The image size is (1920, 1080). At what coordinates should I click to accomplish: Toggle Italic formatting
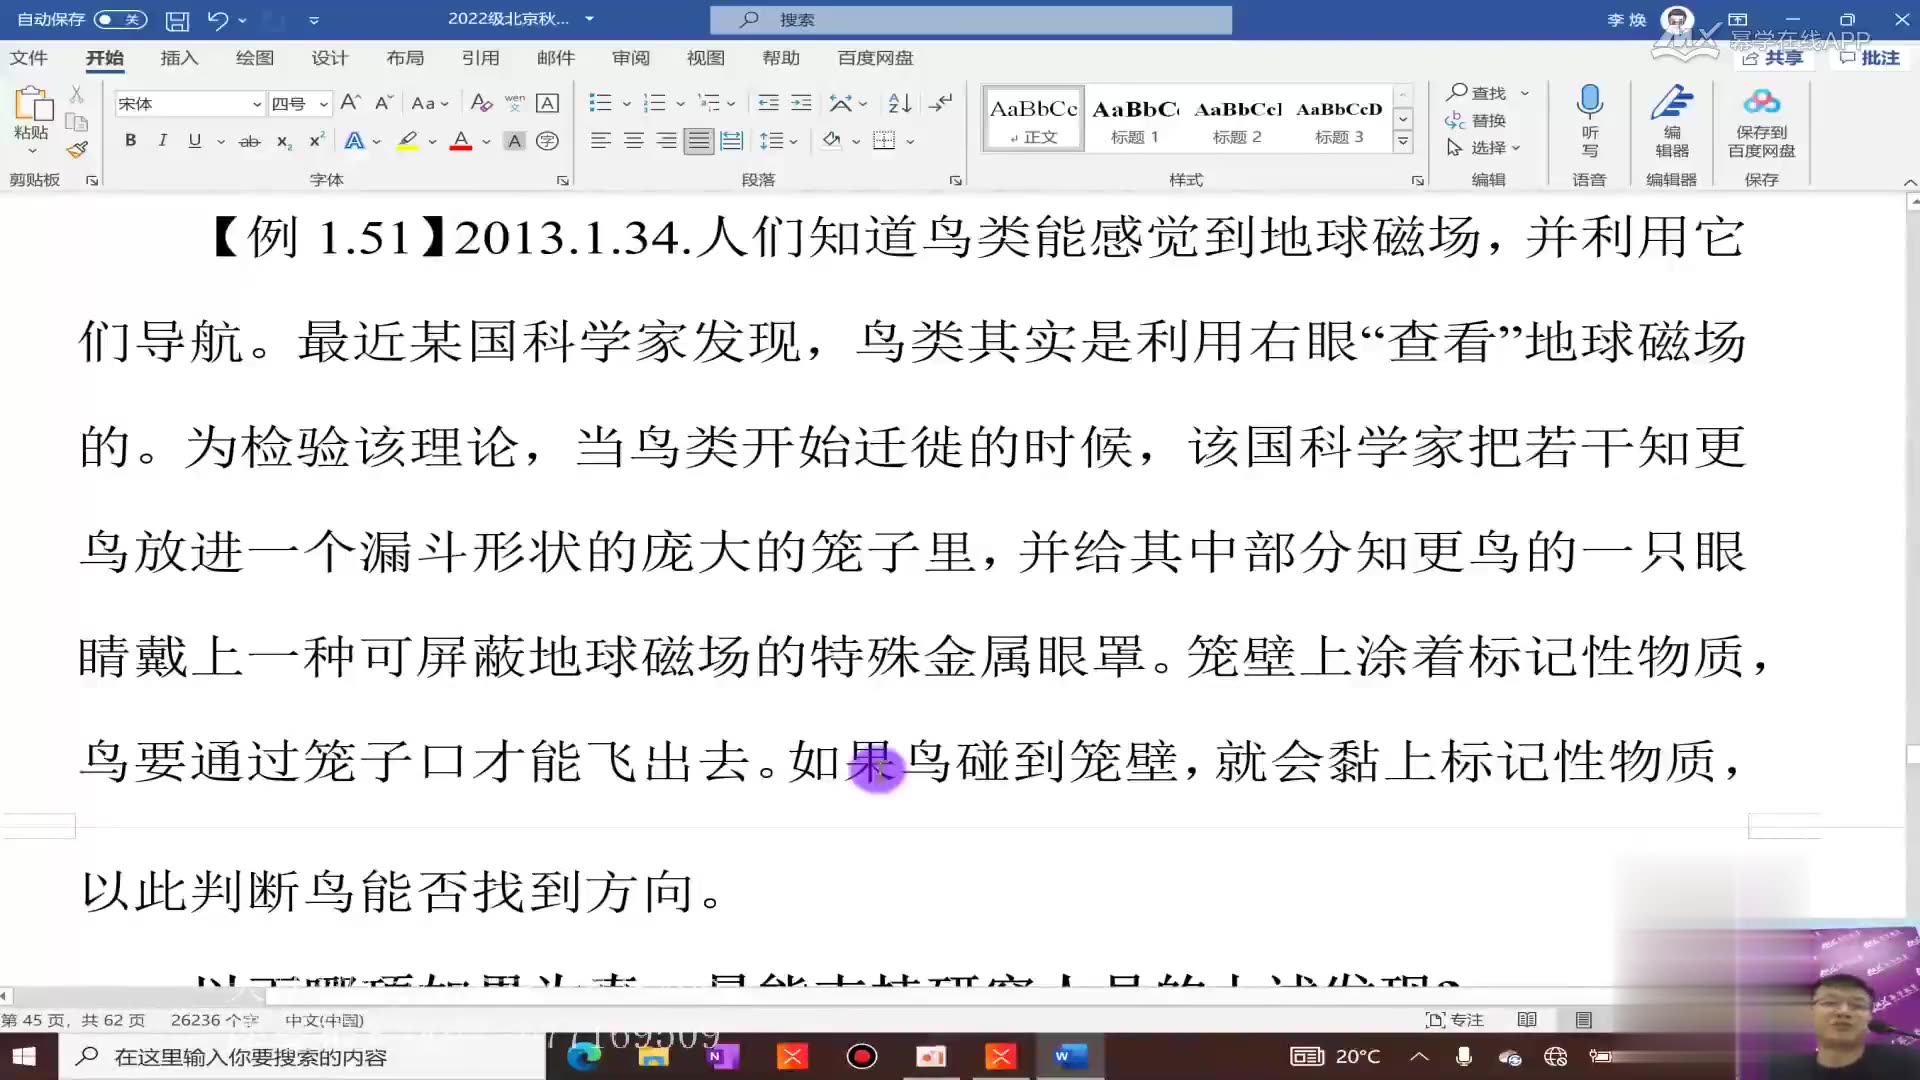162,141
